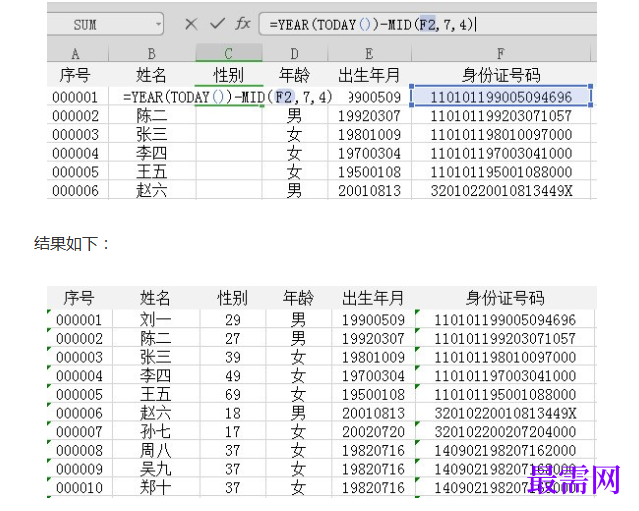Select the cell containing name 周八

pyautogui.click(x=155, y=451)
